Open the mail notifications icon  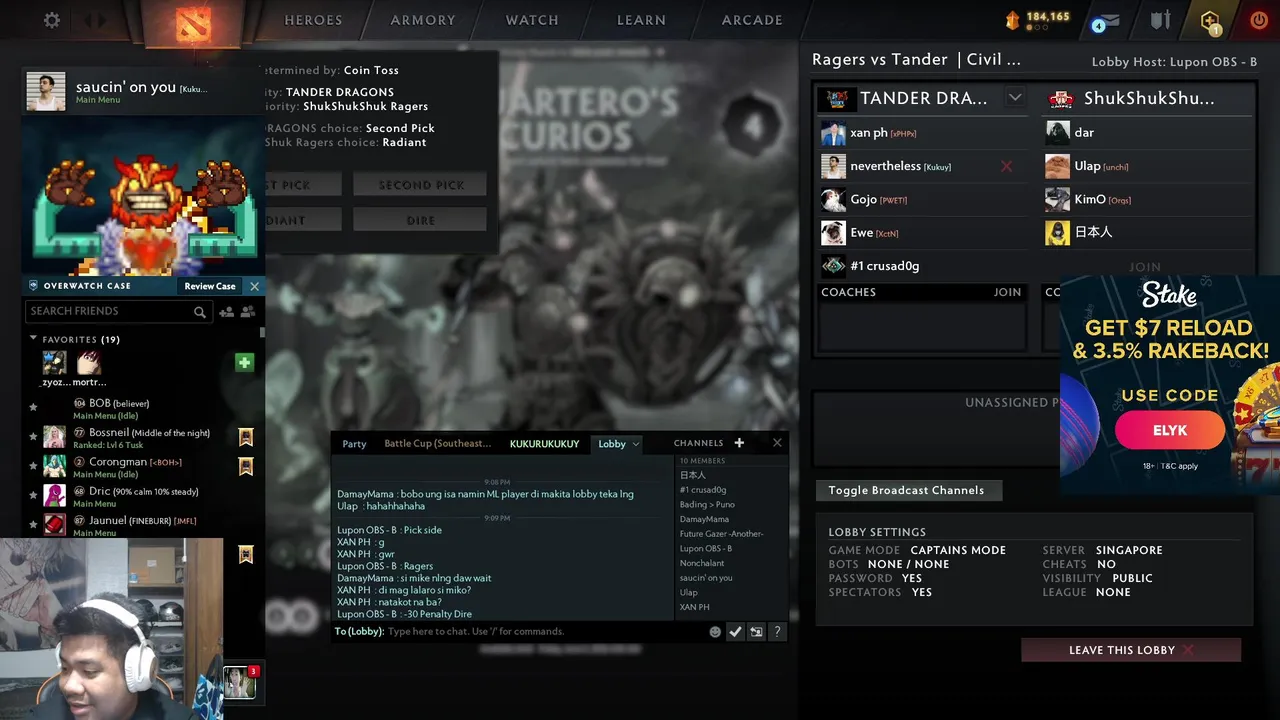tap(1105, 21)
